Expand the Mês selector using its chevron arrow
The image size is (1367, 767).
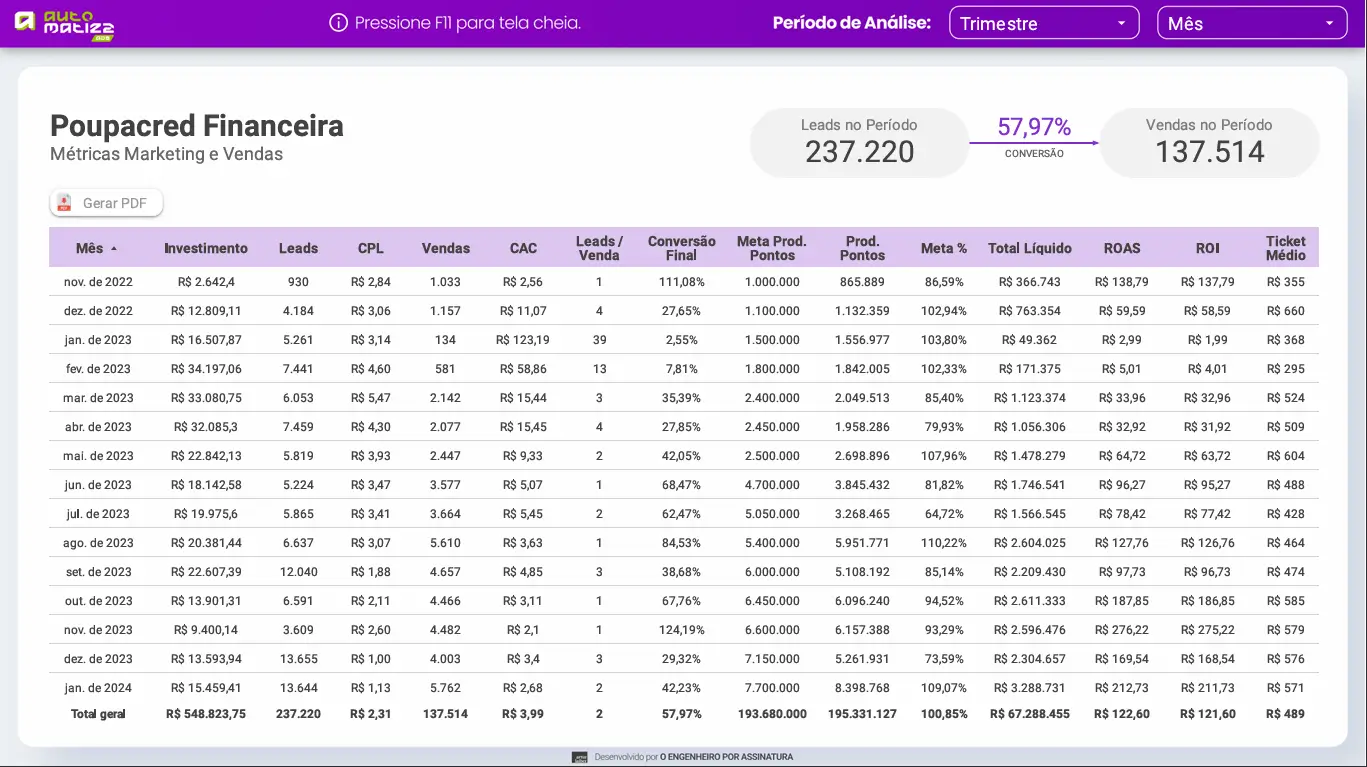1331,22
